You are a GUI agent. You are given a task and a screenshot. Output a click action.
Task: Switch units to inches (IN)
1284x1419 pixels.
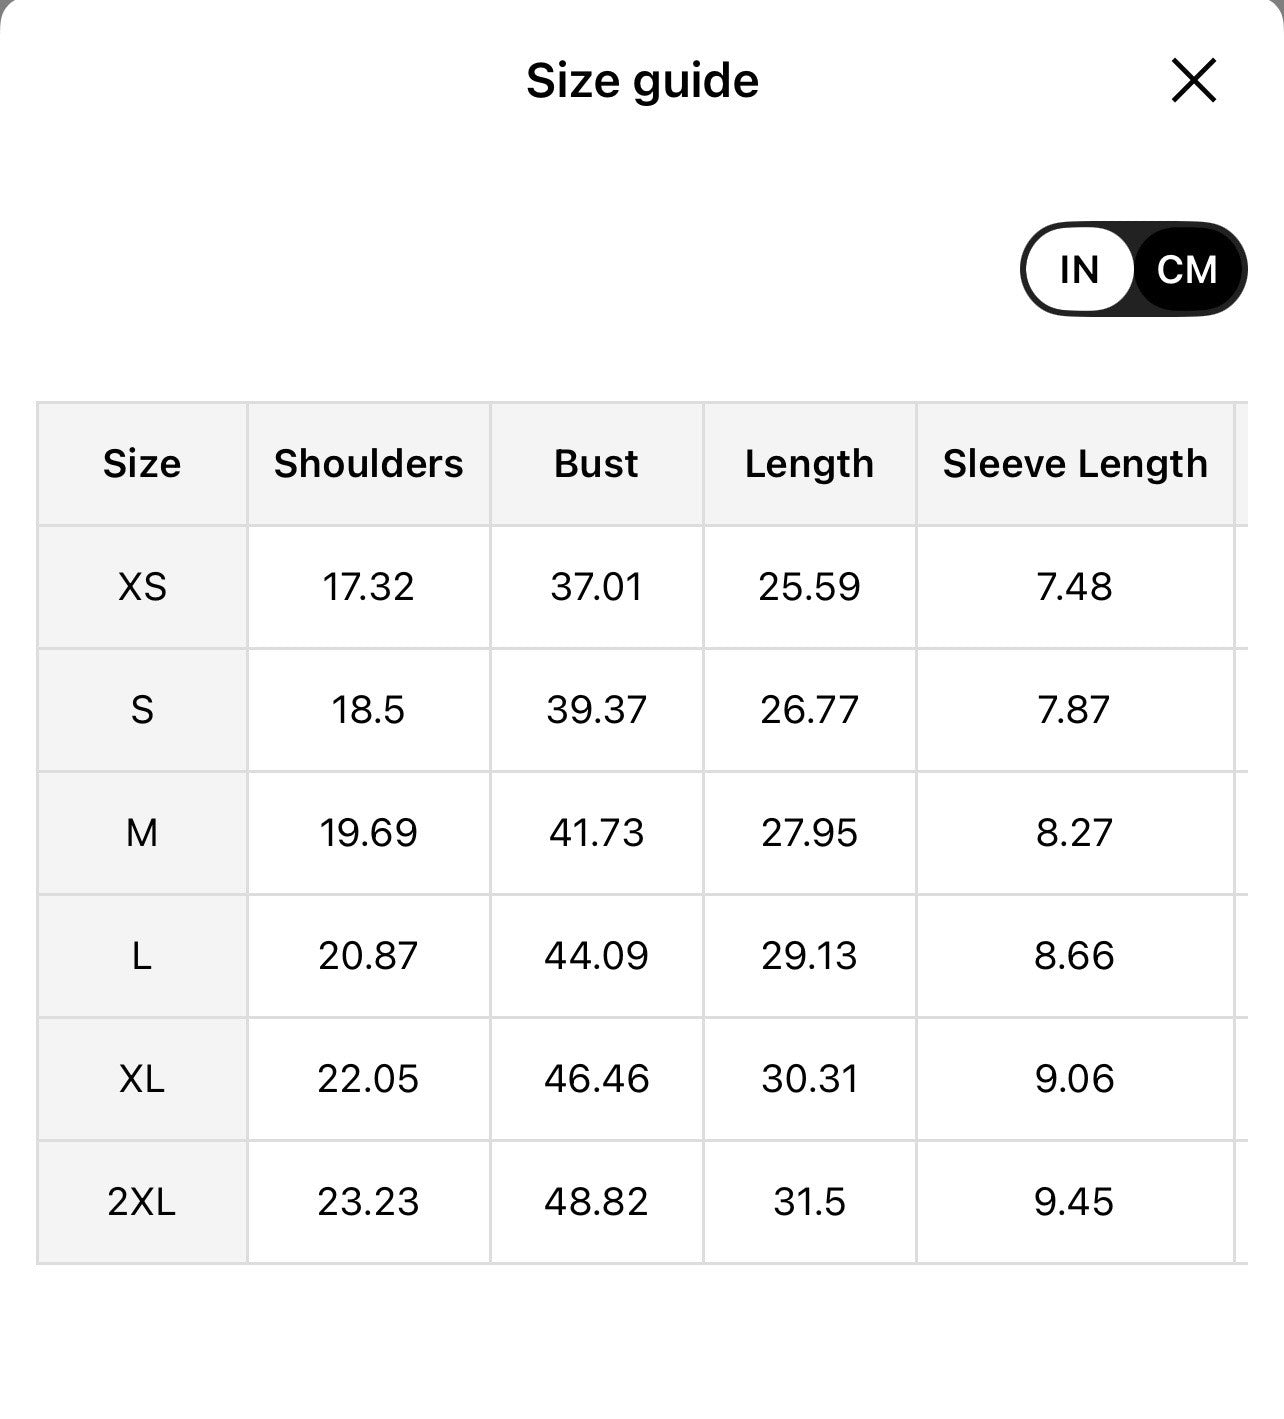click(x=1079, y=270)
